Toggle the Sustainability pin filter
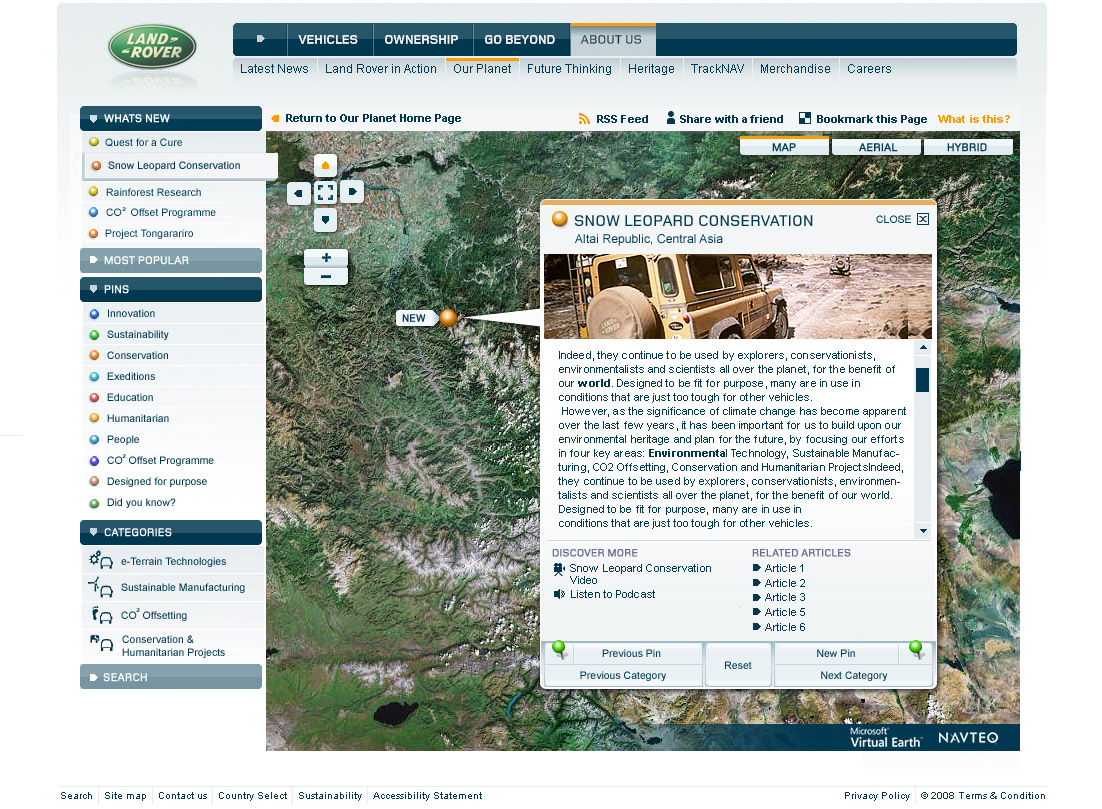This screenshot has width=1102, height=809. [171, 335]
